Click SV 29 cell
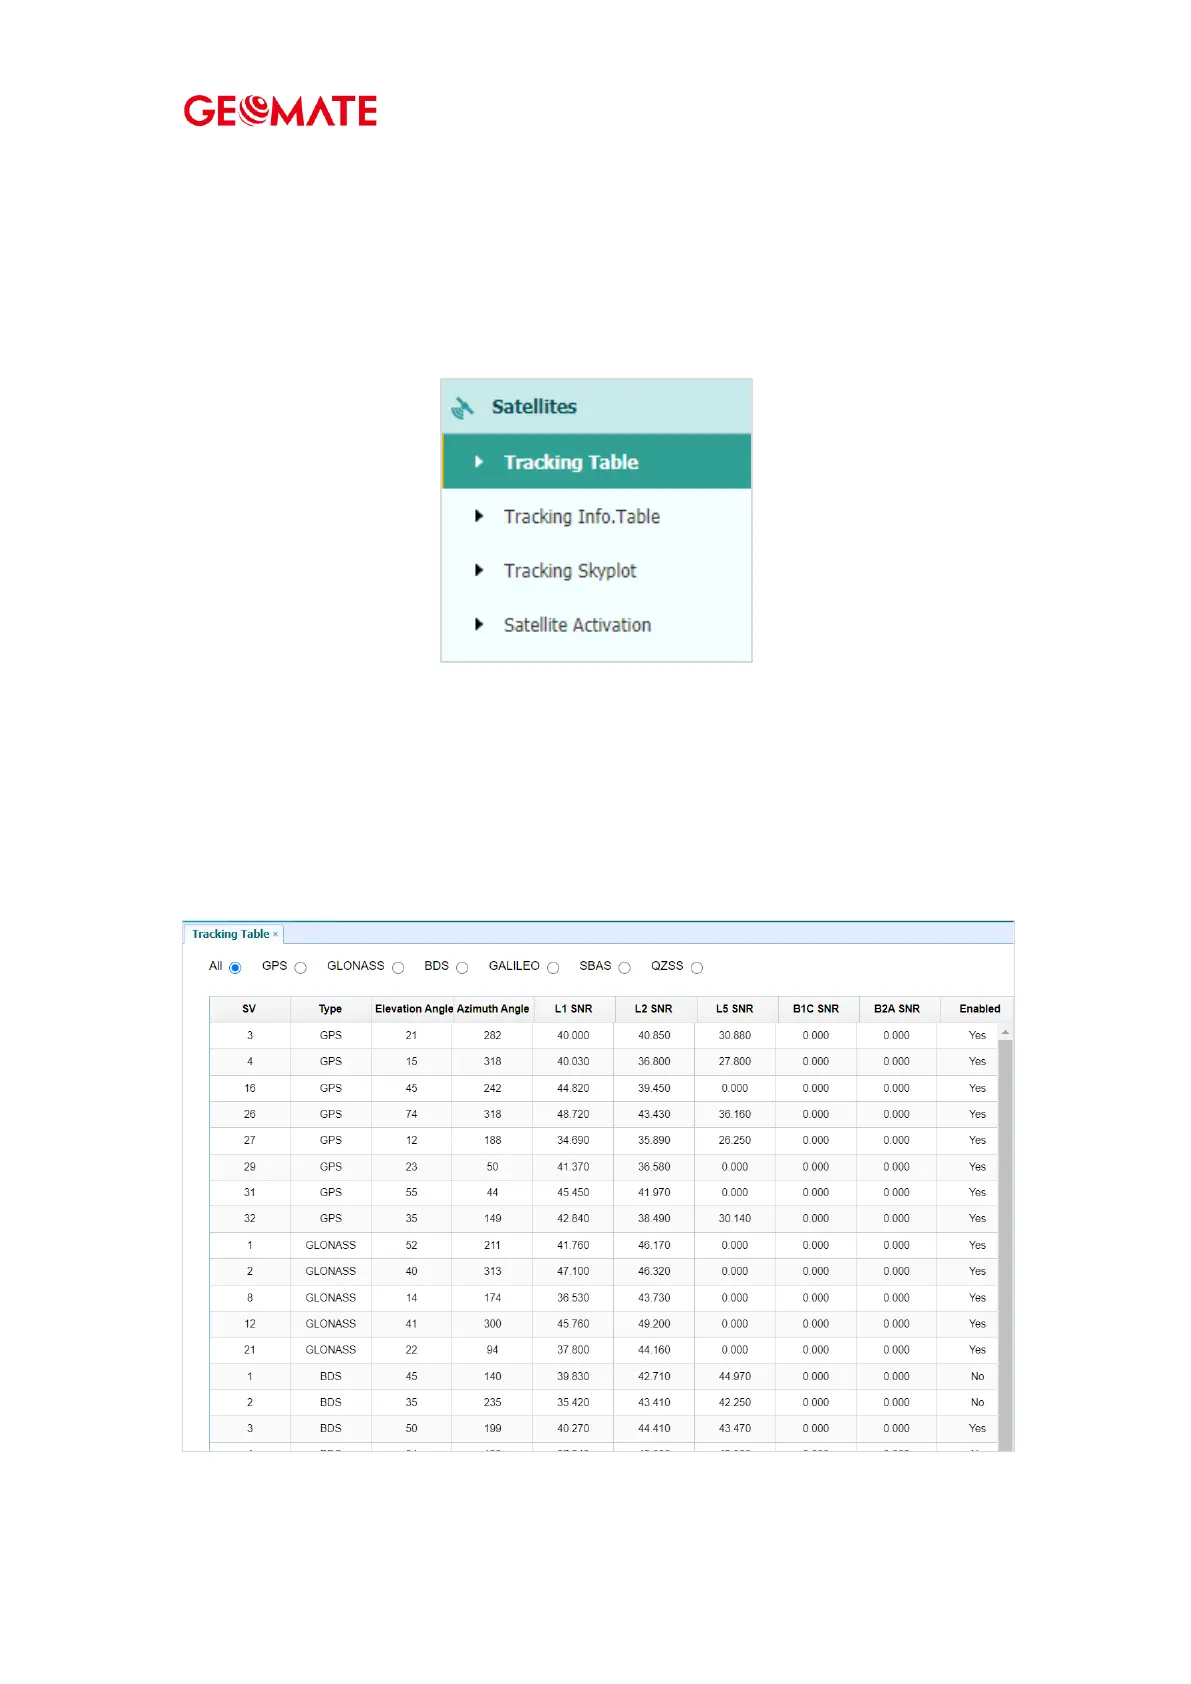This screenshot has height=1684, width=1191. pos(249,1167)
